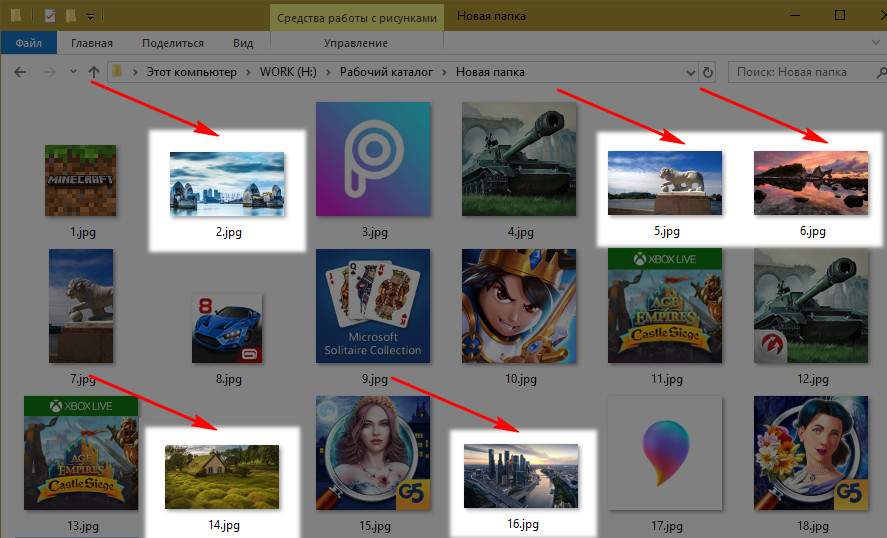Go up one folder level

(x=94, y=72)
